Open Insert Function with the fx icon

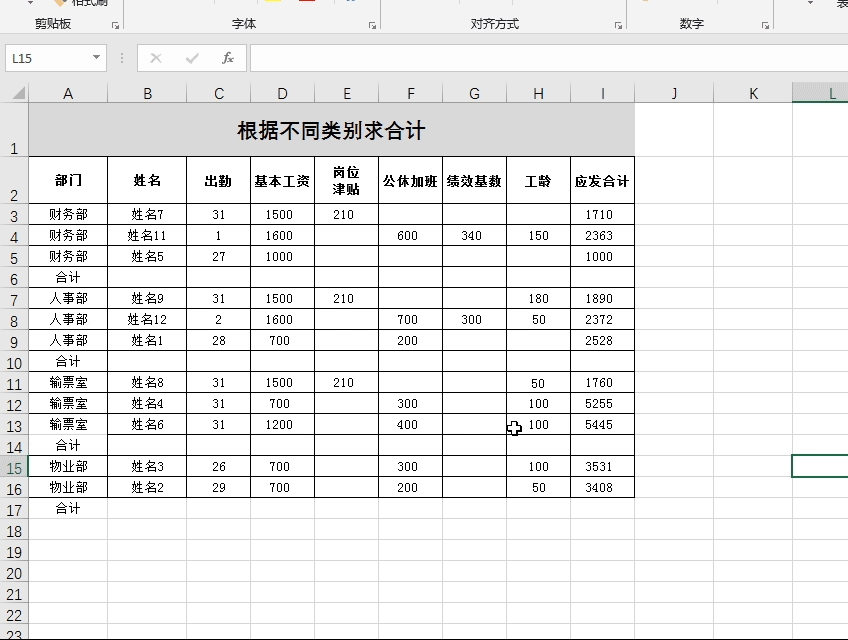pyautogui.click(x=228, y=58)
